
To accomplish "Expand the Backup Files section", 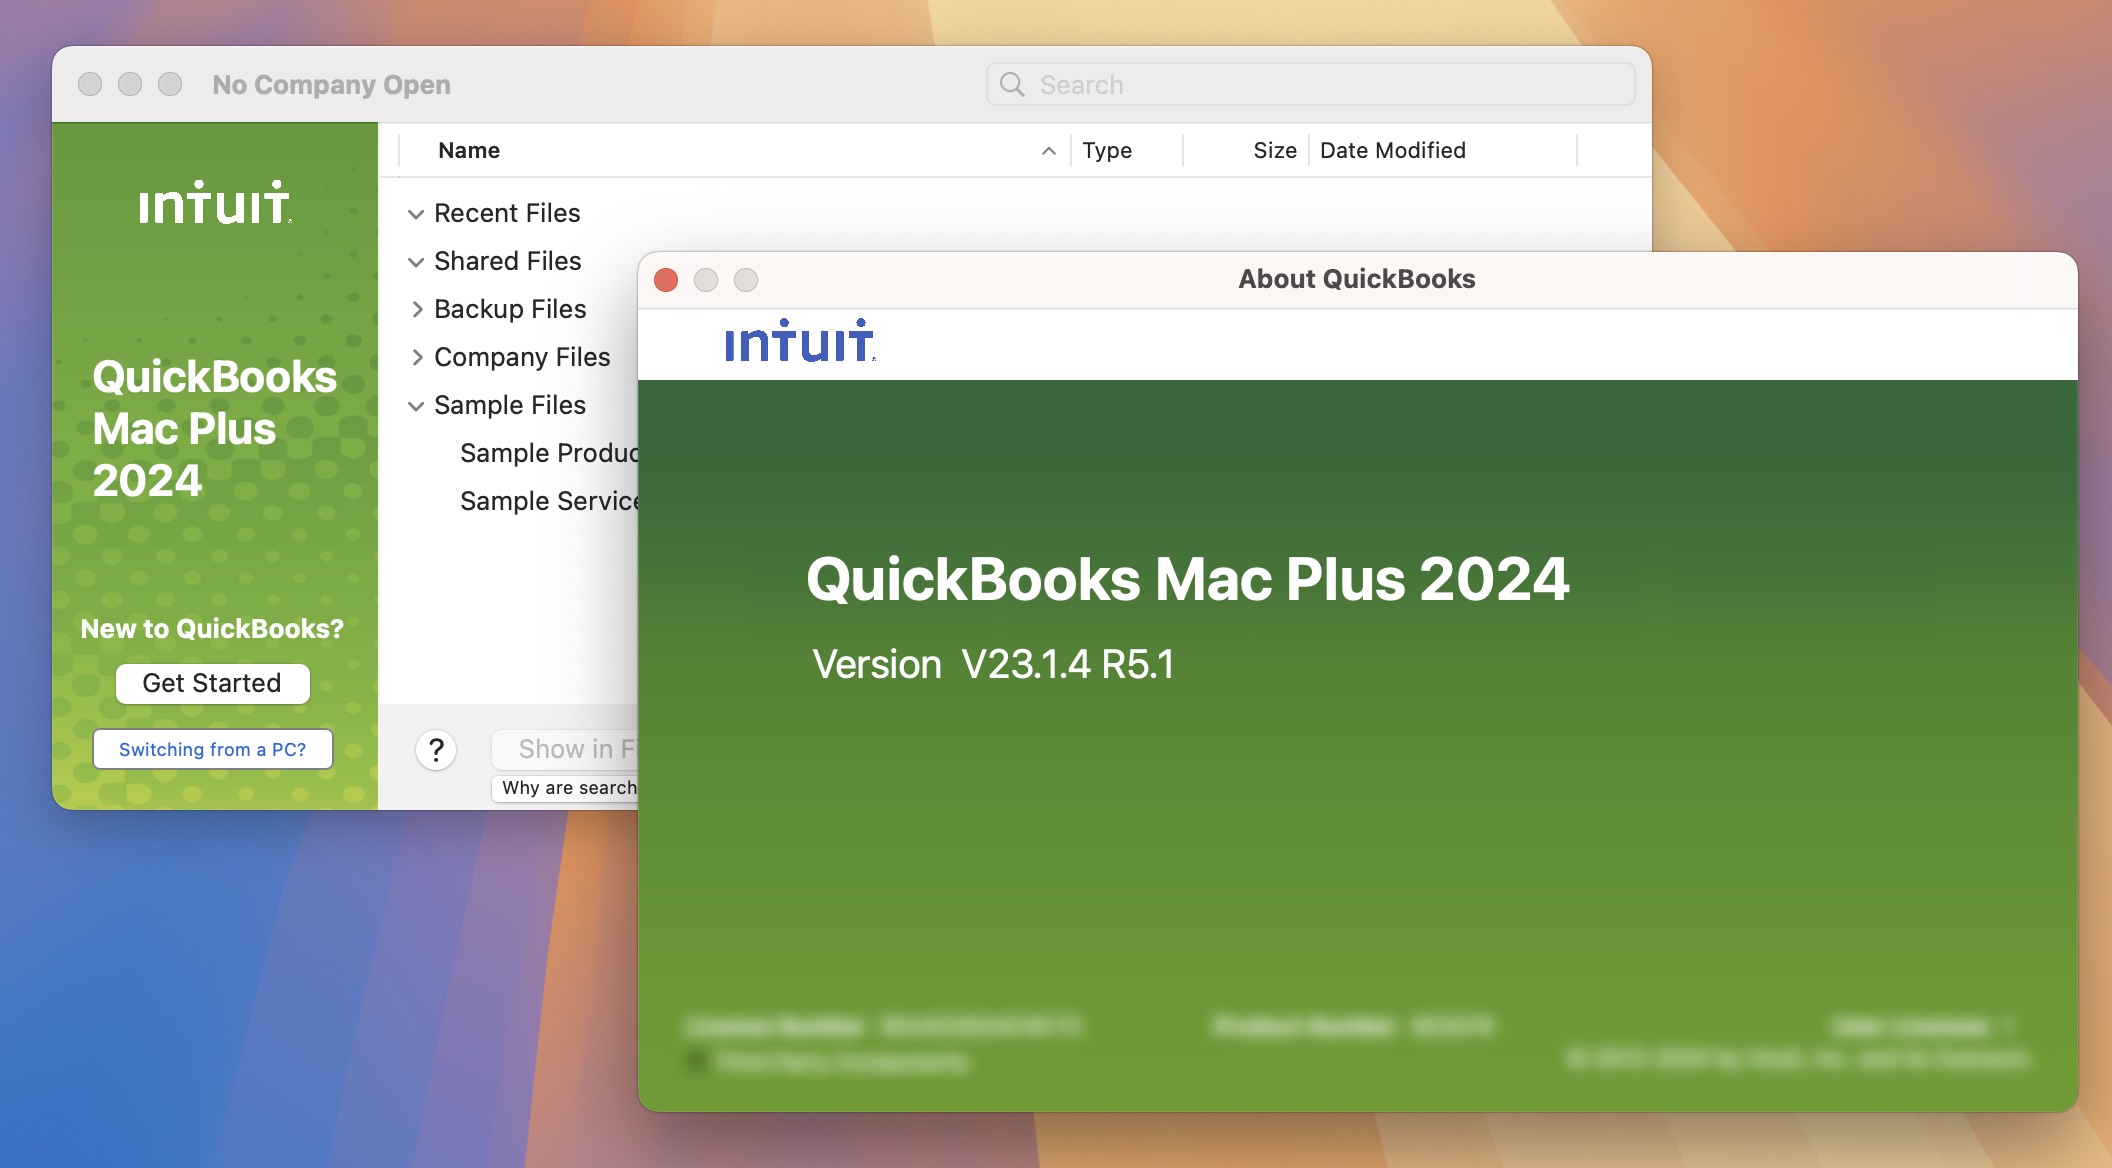I will (x=415, y=308).
